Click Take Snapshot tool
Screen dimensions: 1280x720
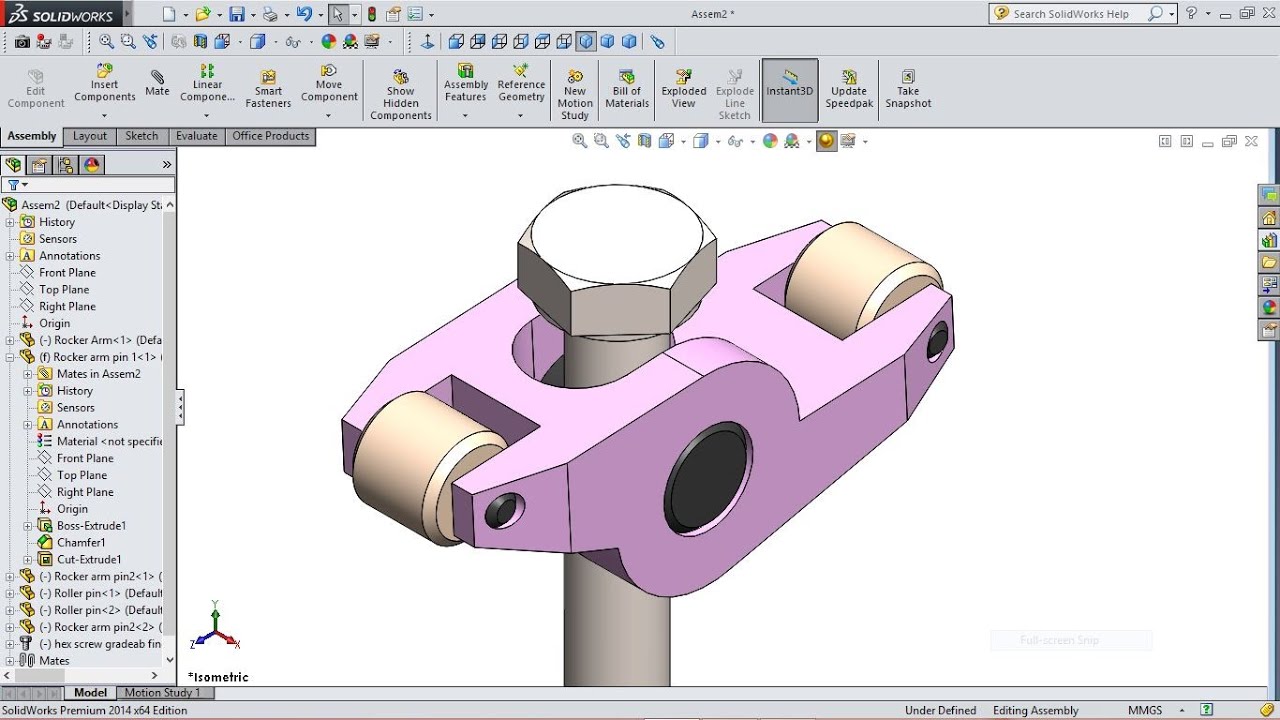coord(908,90)
